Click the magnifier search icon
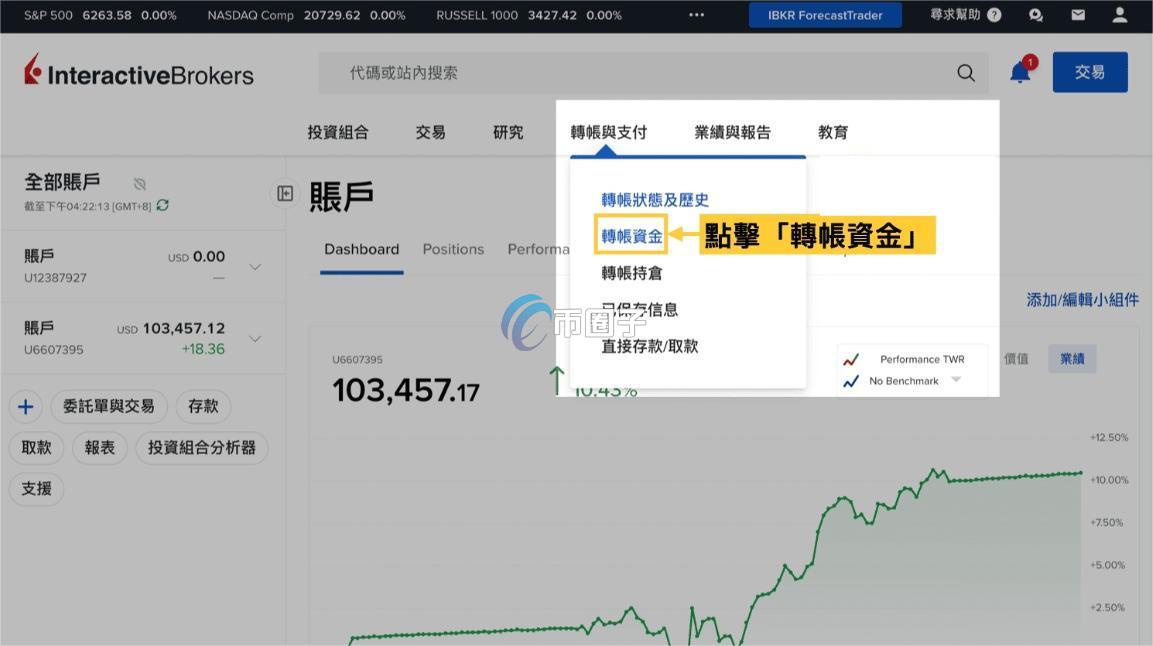Viewport: 1153px width, 646px height. 965,72
